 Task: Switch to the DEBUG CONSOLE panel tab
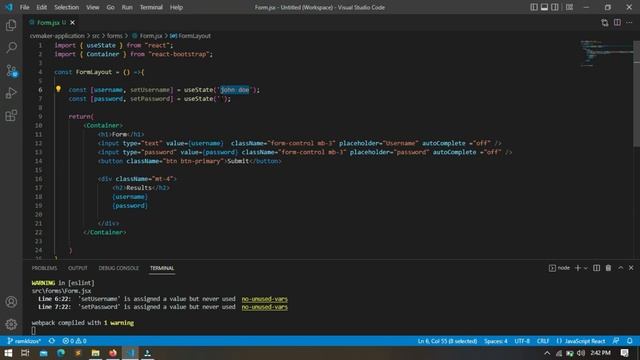tap(118, 268)
